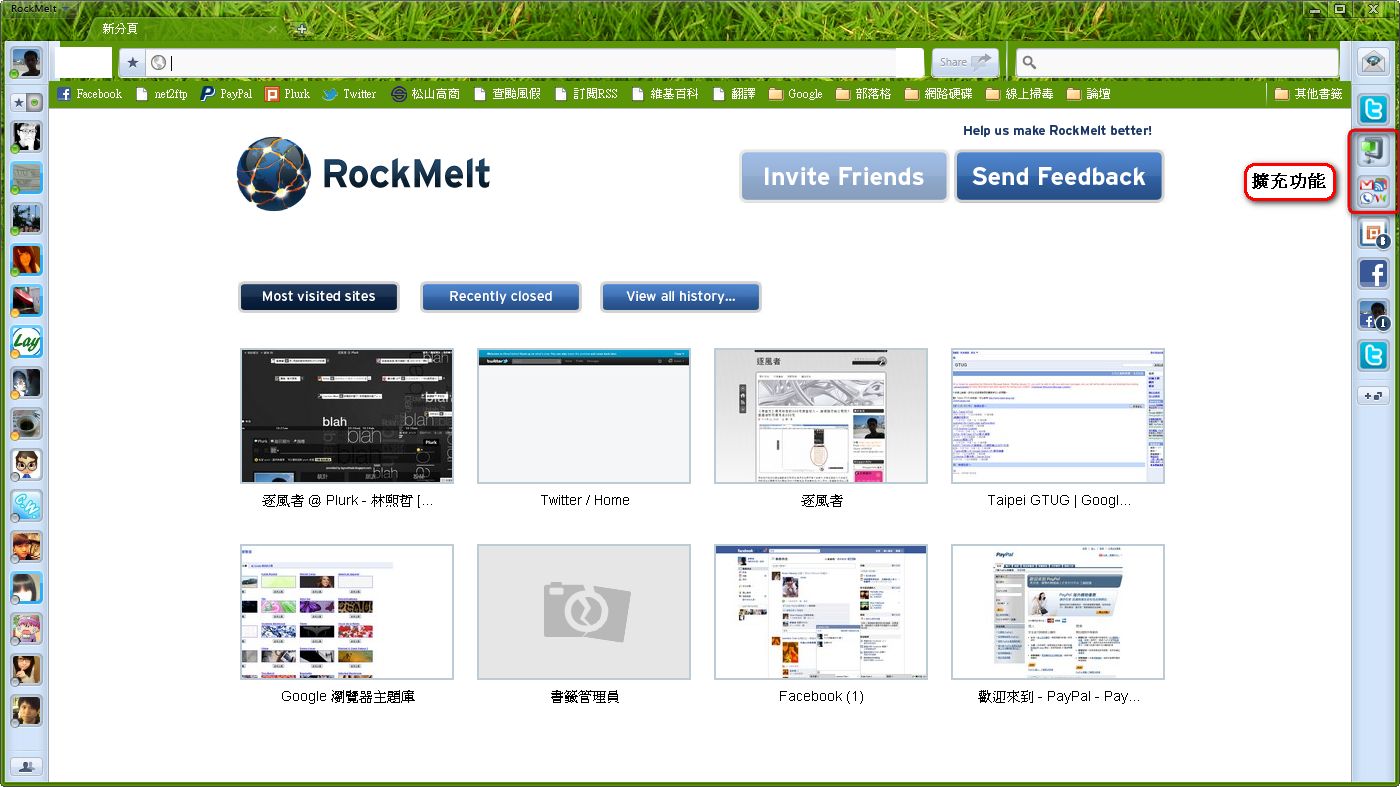Image resolution: width=1400 pixels, height=787 pixels.
Task: Open the 逐風者 blog thumbnail
Action: pos(821,416)
